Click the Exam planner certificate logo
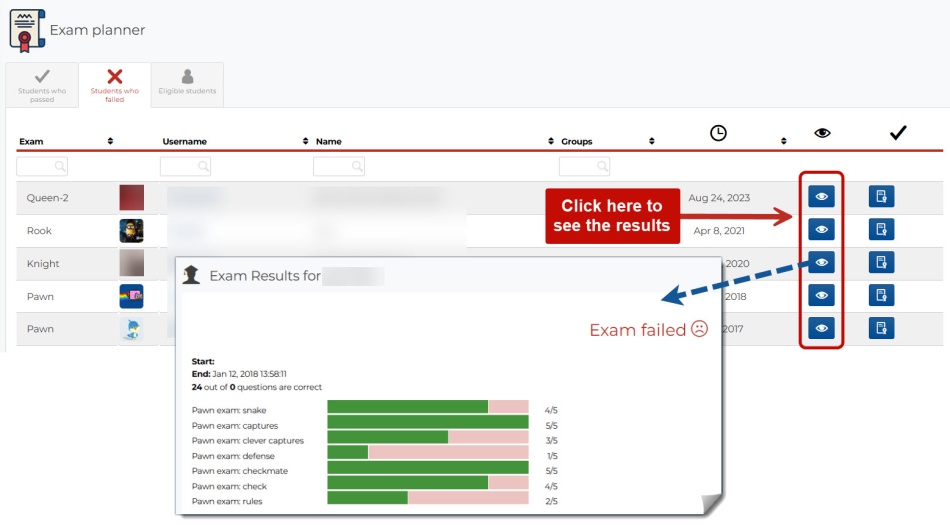The height and width of the screenshot is (525, 950). [26, 29]
